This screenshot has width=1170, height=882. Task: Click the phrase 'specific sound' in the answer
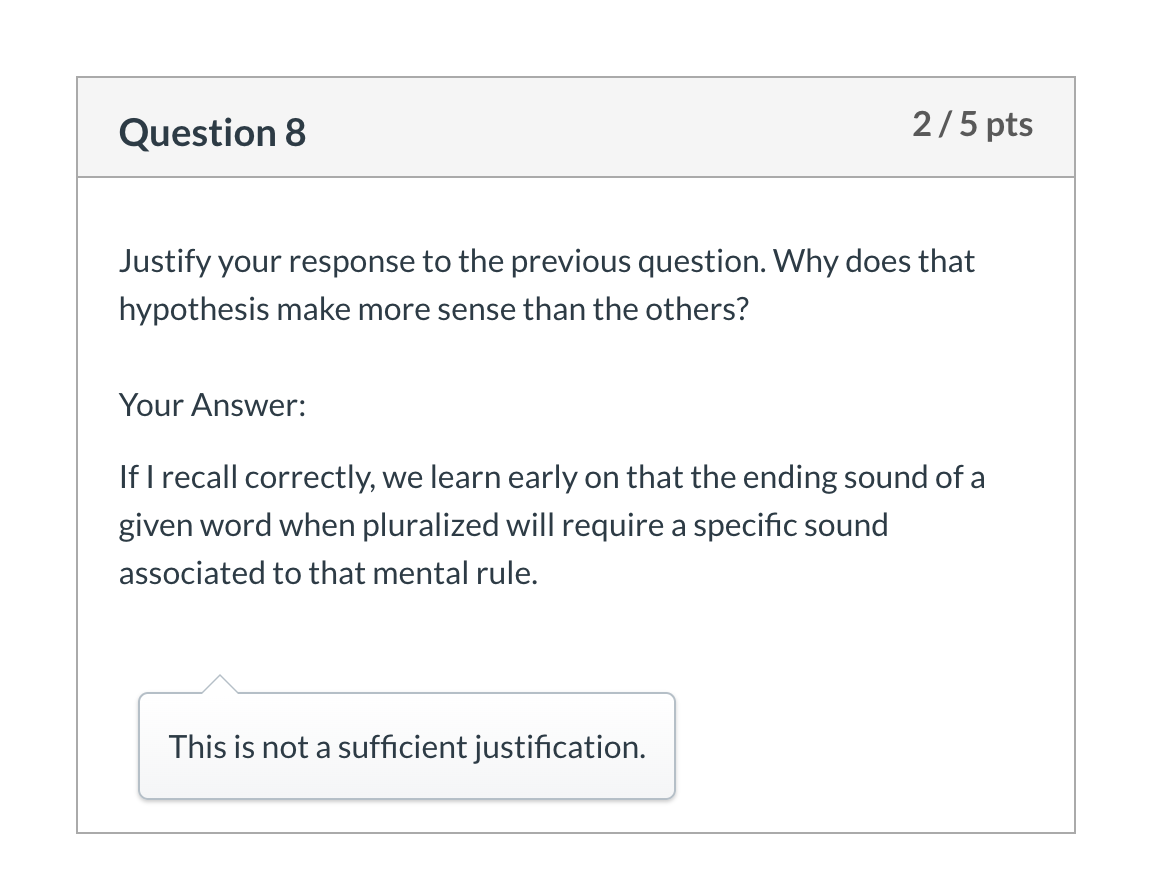coord(790,525)
